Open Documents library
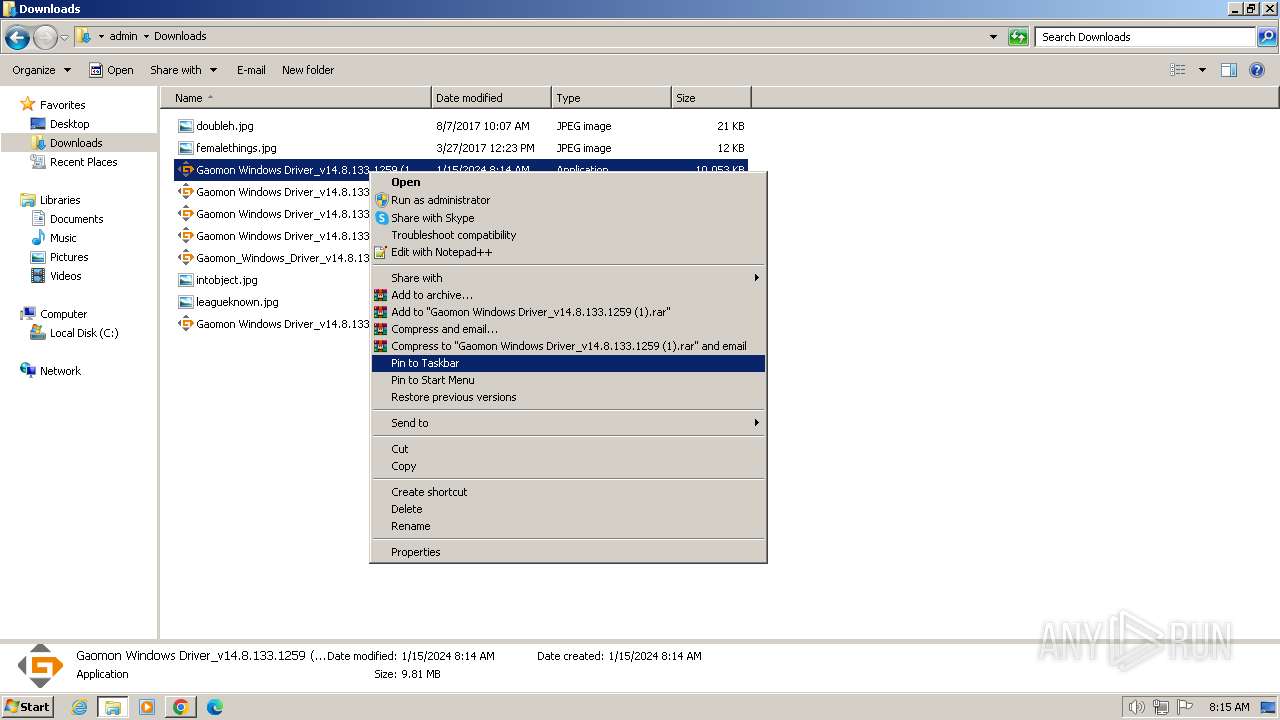1280x720 pixels. (76, 219)
